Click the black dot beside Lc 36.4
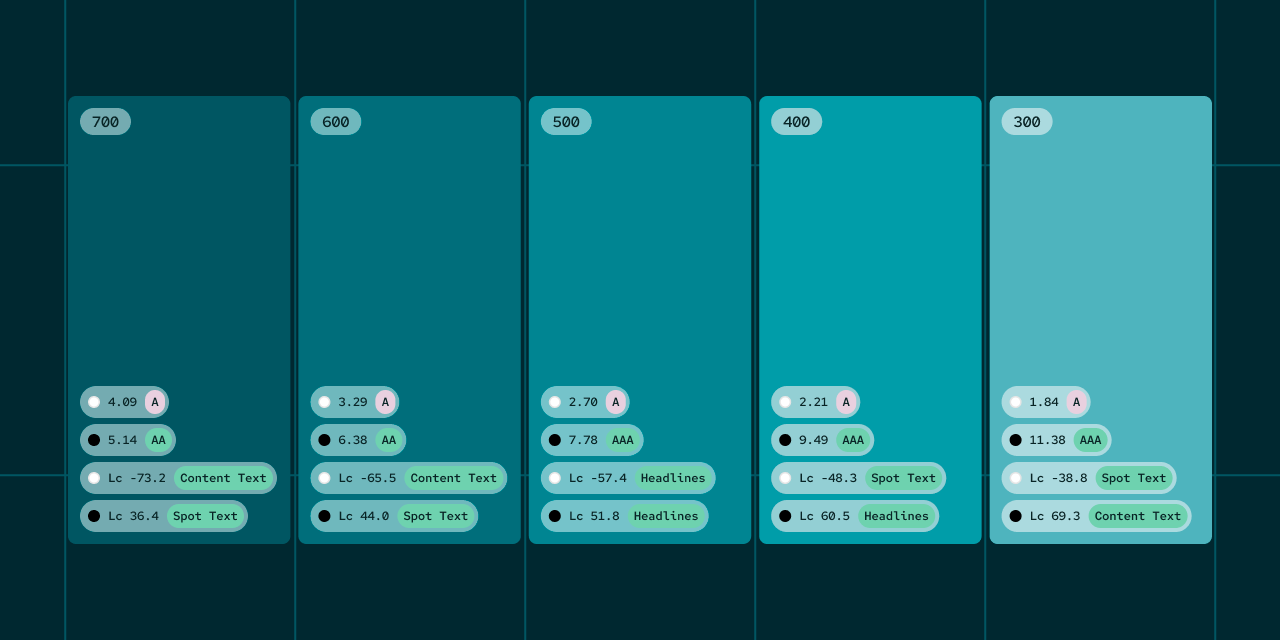The width and height of the screenshot is (1280, 640). click(x=94, y=516)
